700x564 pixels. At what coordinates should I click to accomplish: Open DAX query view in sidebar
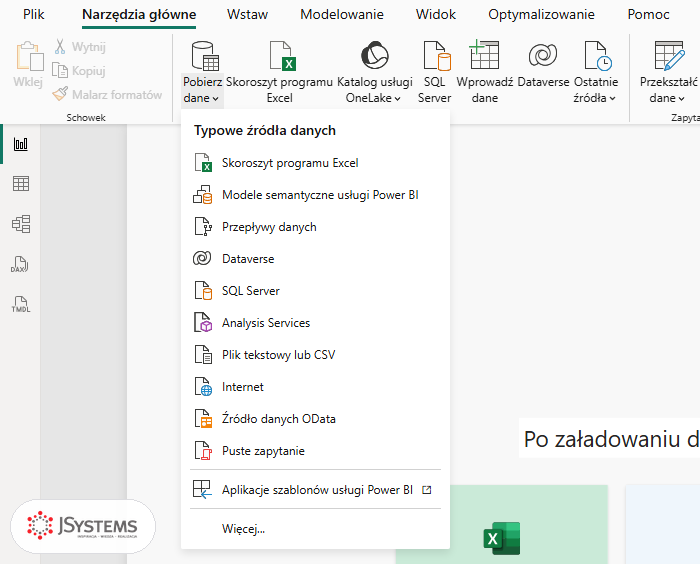pos(20,264)
